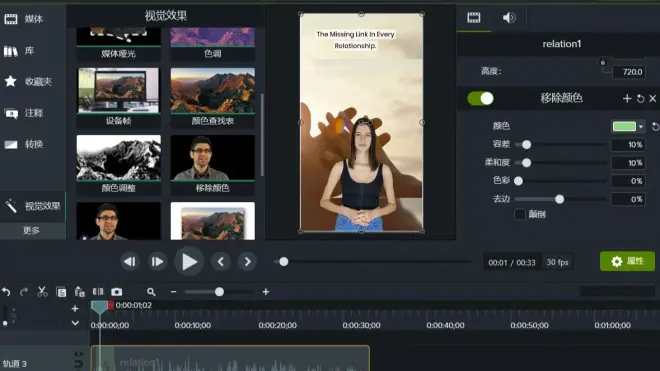Expand the track options chevron below plus
Viewport: 660px width, 371px height.
click(x=75, y=323)
